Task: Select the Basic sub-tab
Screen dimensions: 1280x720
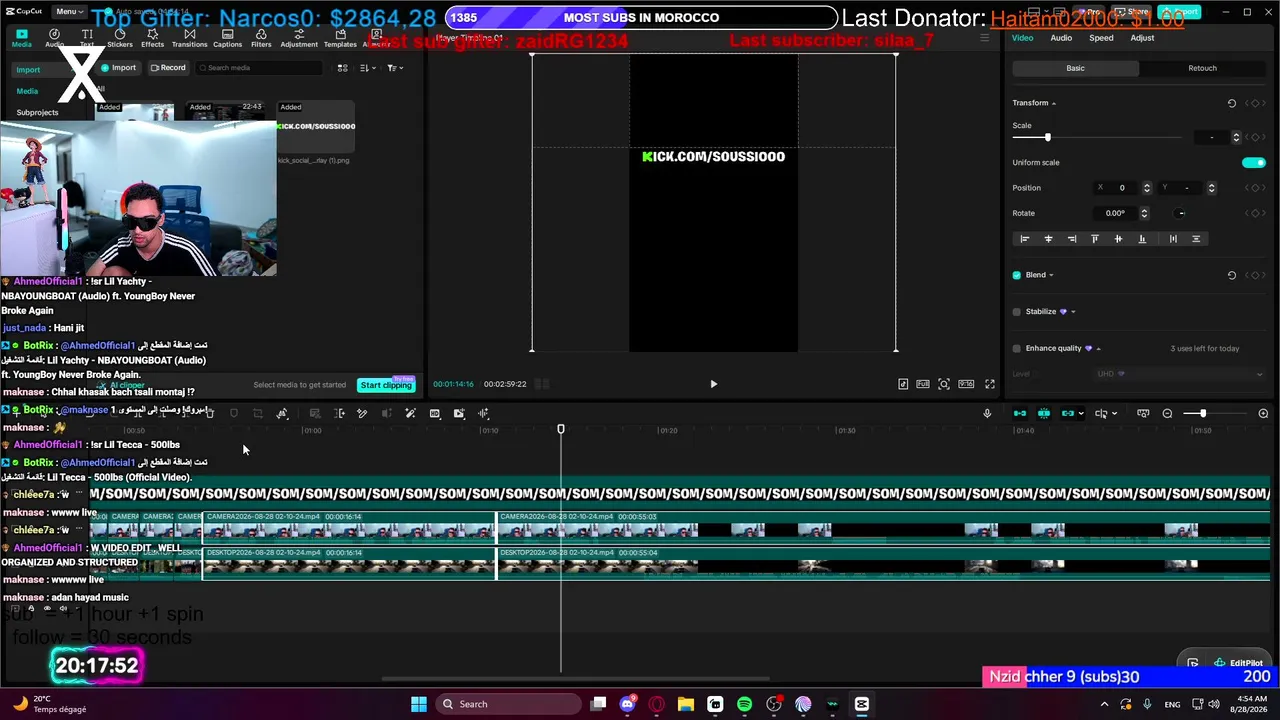Action: click(1075, 68)
